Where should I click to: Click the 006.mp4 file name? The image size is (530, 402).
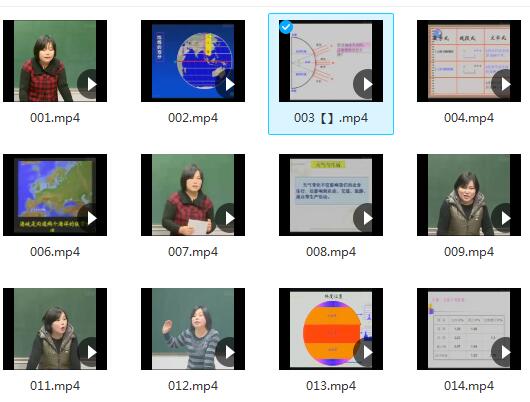click(55, 252)
